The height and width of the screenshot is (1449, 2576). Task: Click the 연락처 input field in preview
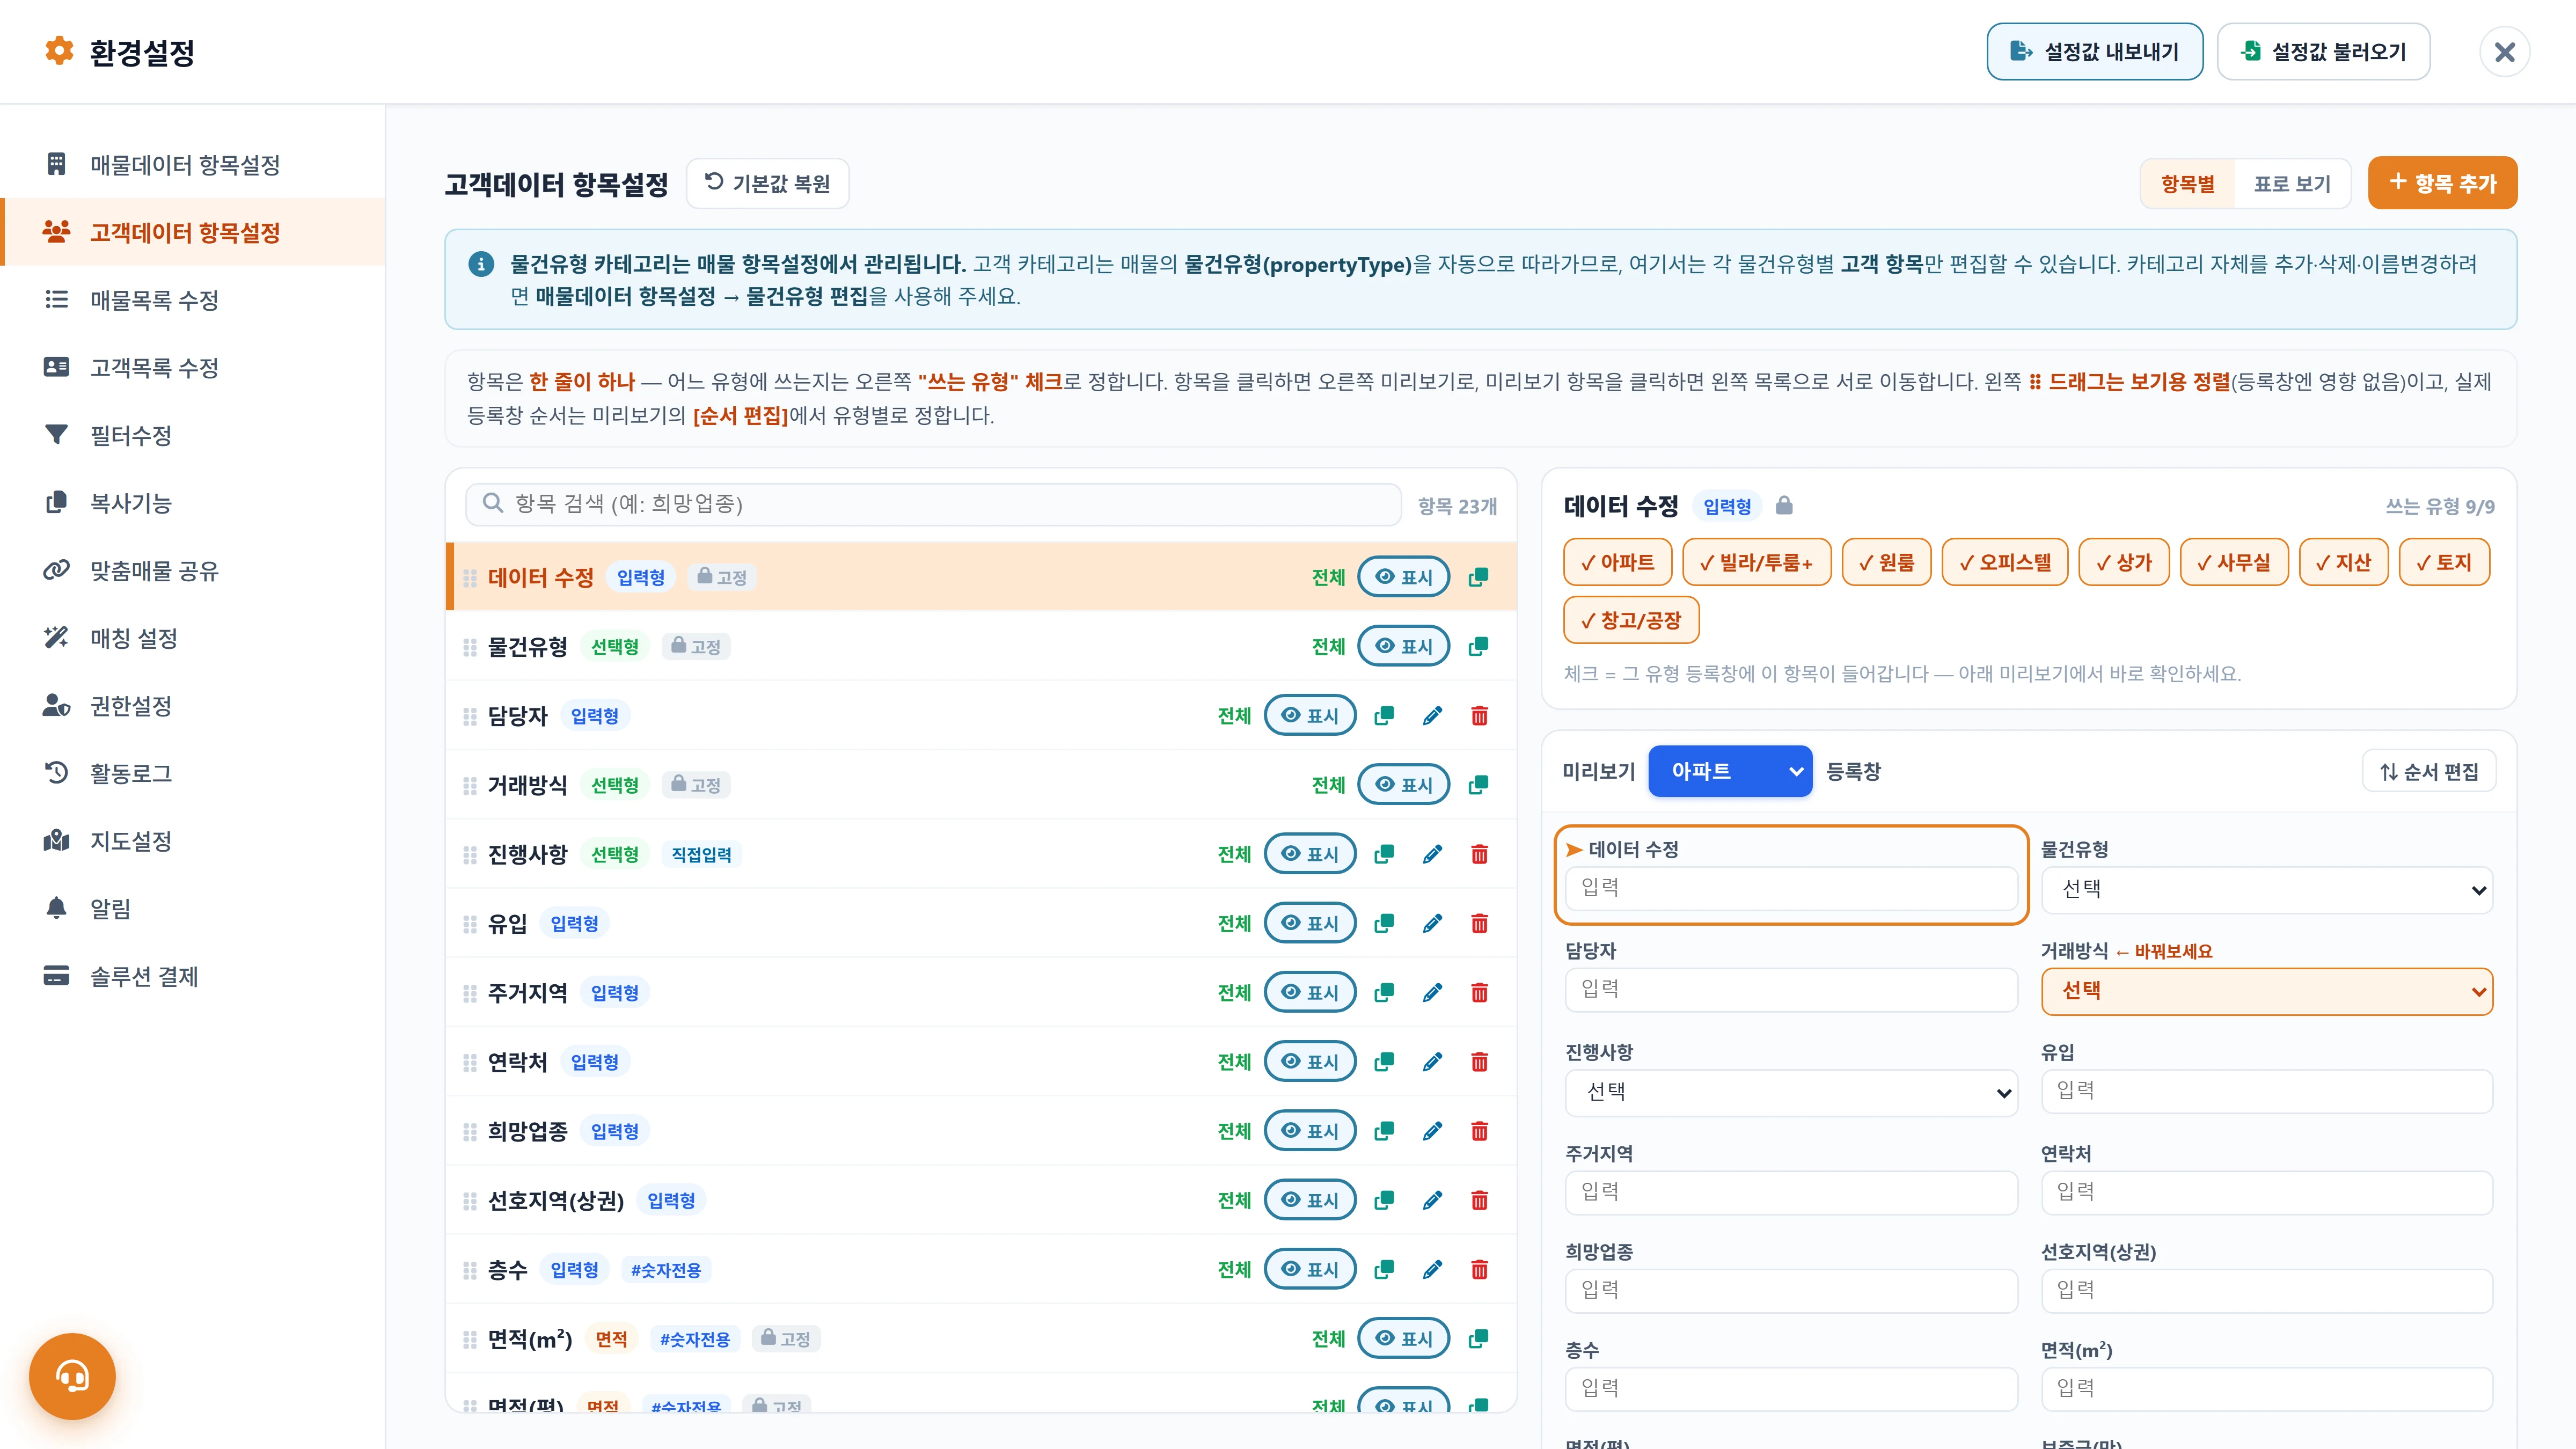[2266, 1192]
